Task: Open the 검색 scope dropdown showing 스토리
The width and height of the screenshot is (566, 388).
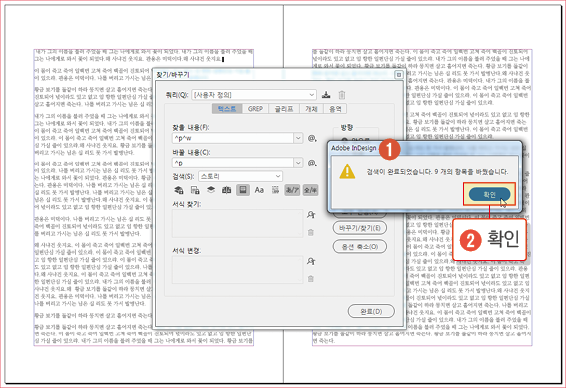Action: coord(240,176)
